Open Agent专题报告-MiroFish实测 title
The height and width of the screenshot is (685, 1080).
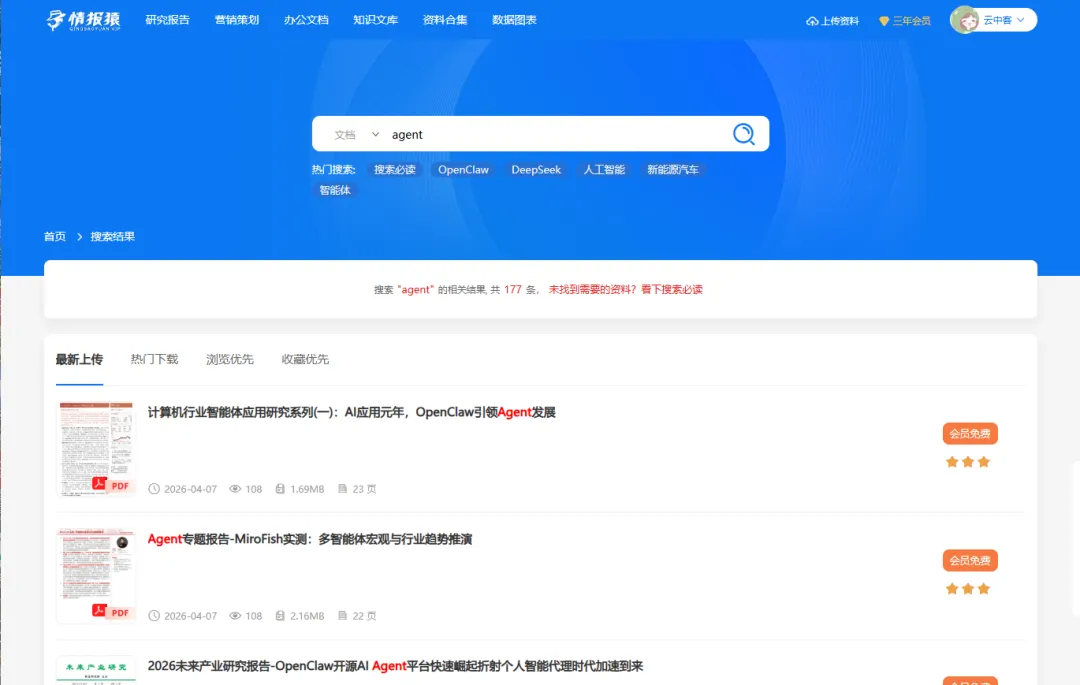pyautogui.click(x=310, y=539)
